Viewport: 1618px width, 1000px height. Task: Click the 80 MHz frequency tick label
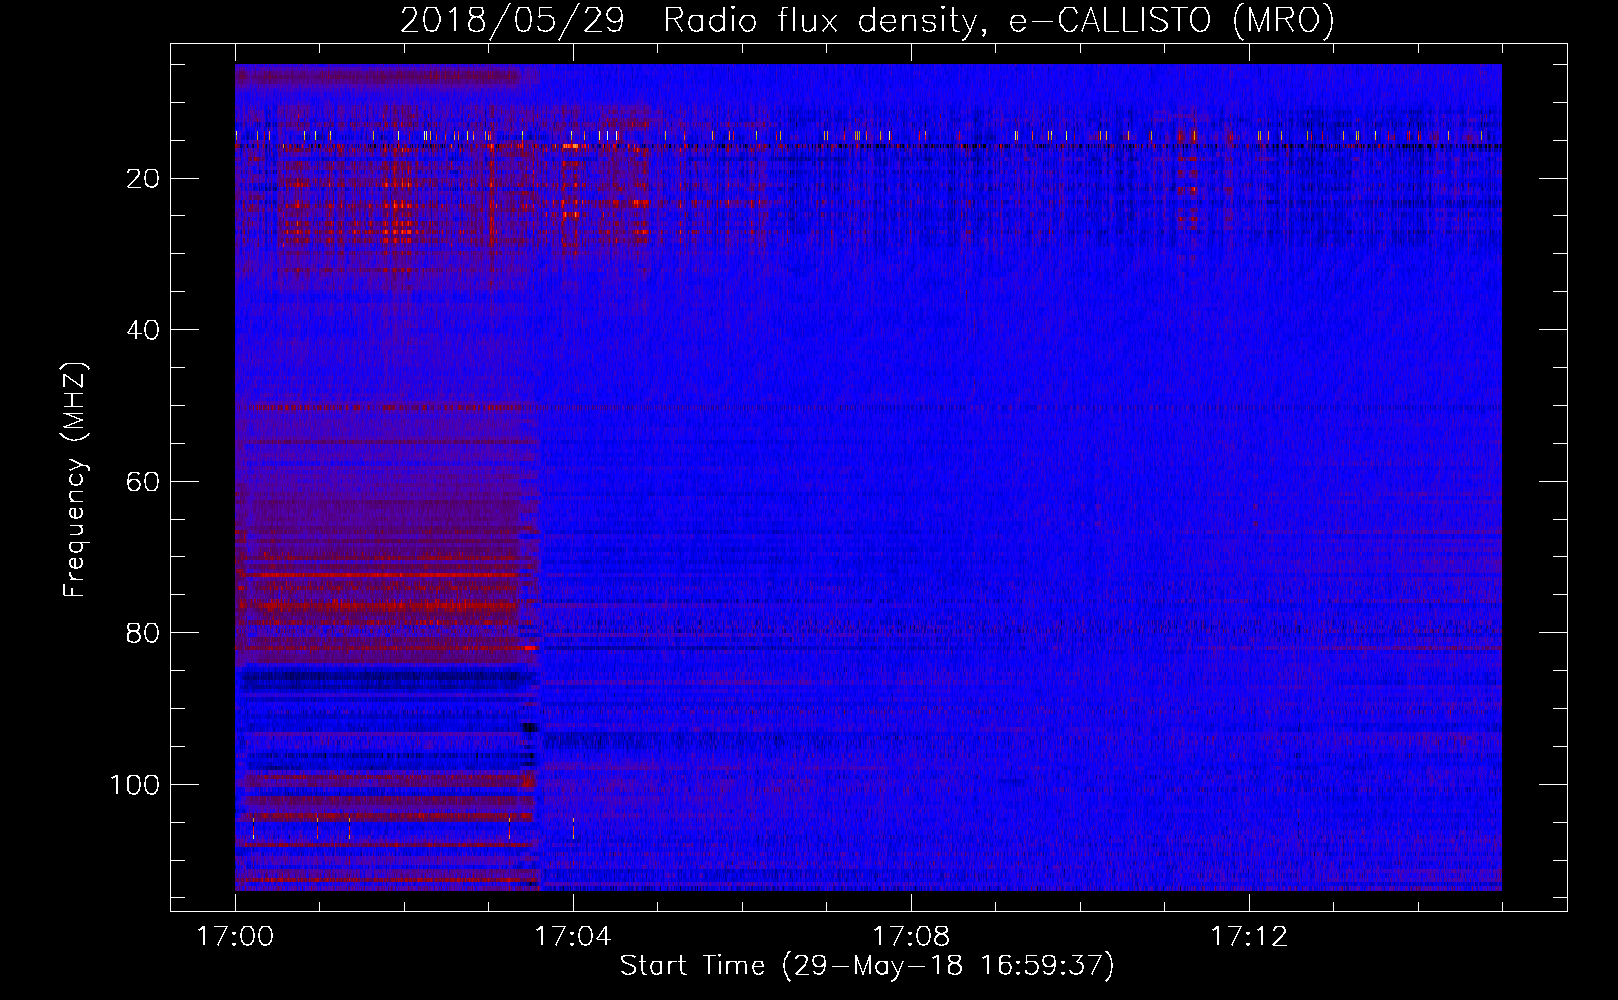(143, 633)
